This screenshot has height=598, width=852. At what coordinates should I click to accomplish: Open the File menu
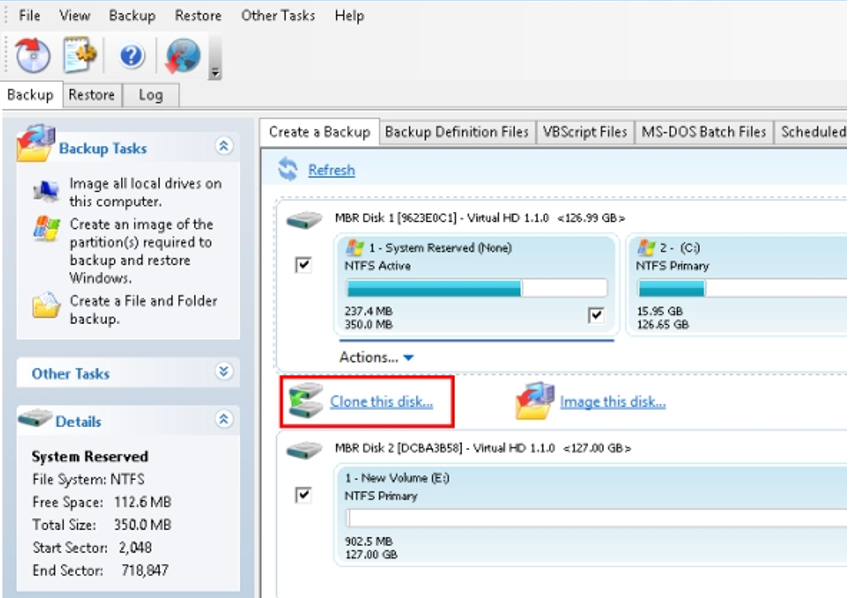(x=29, y=16)
